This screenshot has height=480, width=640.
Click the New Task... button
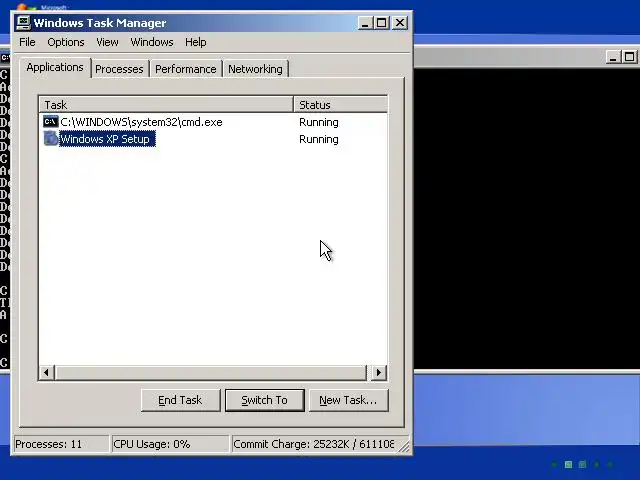pyautogui.click(x=349, y=400)
